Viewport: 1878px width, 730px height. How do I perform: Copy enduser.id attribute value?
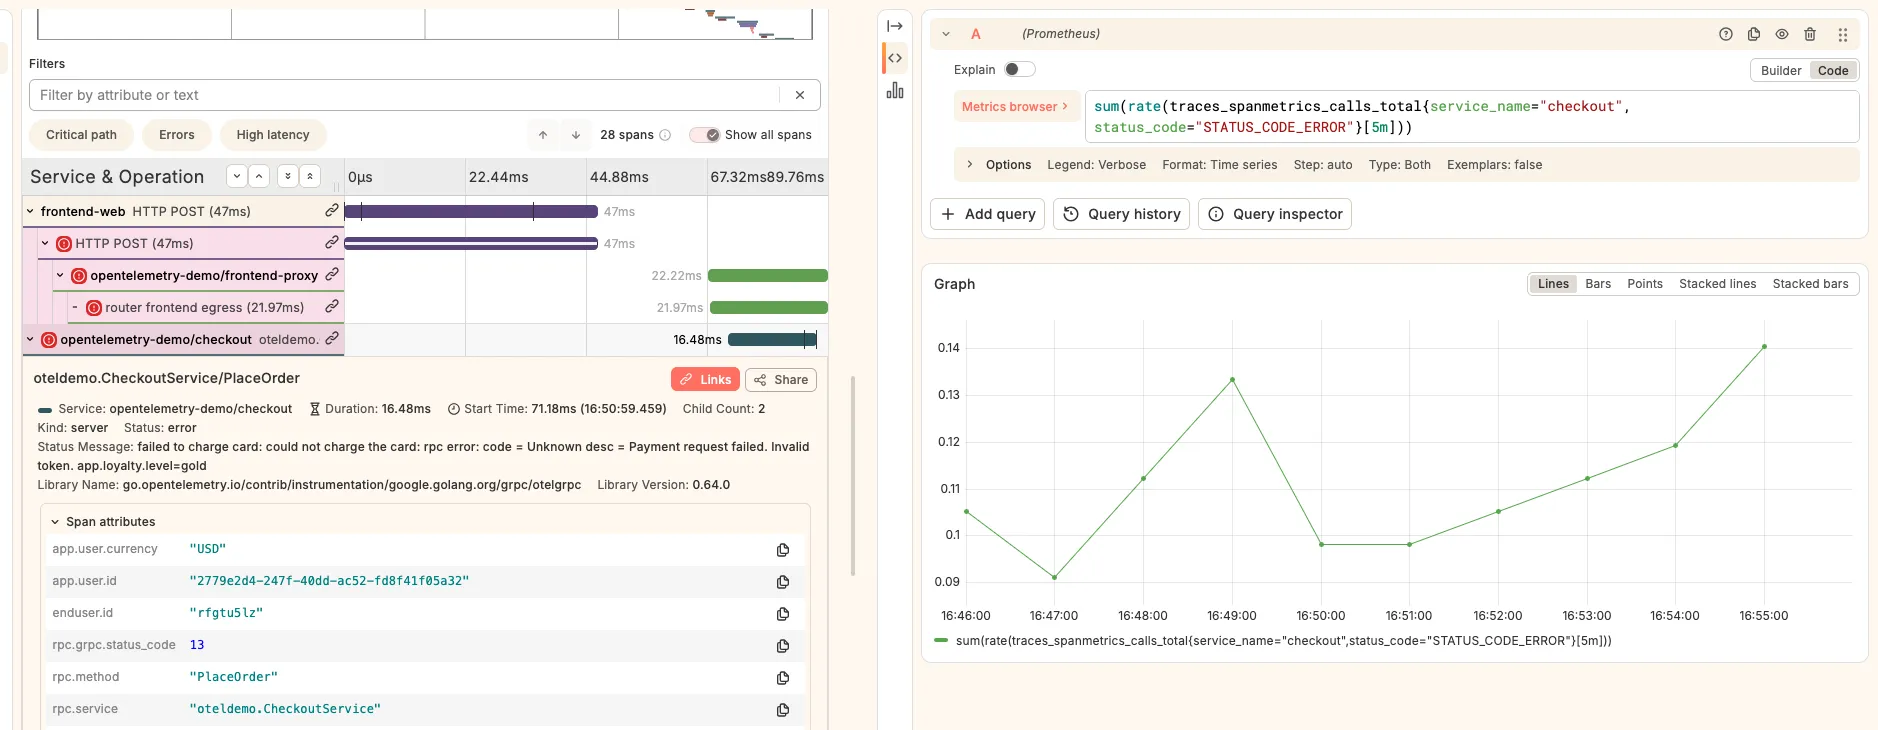[x=783, y=614]
